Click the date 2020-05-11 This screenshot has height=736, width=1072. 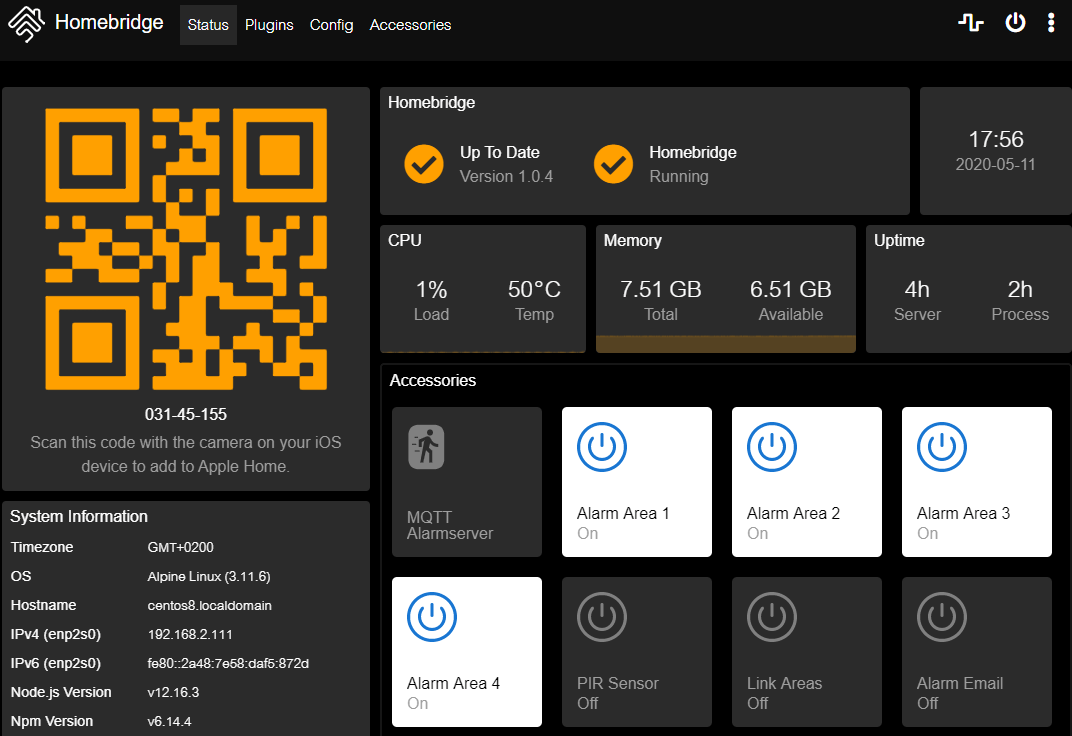(995, 165)
